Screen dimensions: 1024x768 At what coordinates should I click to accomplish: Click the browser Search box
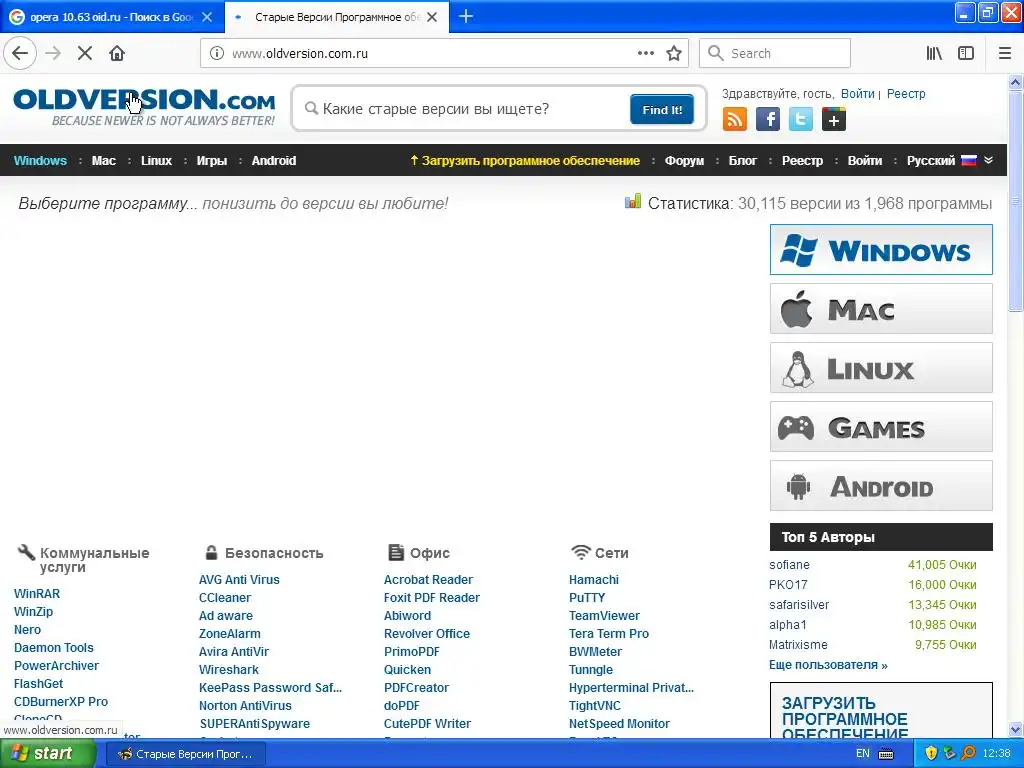[775, 54]
